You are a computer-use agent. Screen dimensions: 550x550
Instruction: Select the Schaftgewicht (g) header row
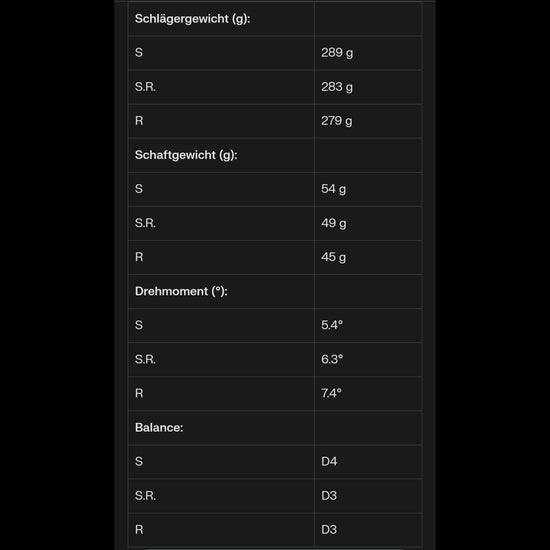(275, 155)
